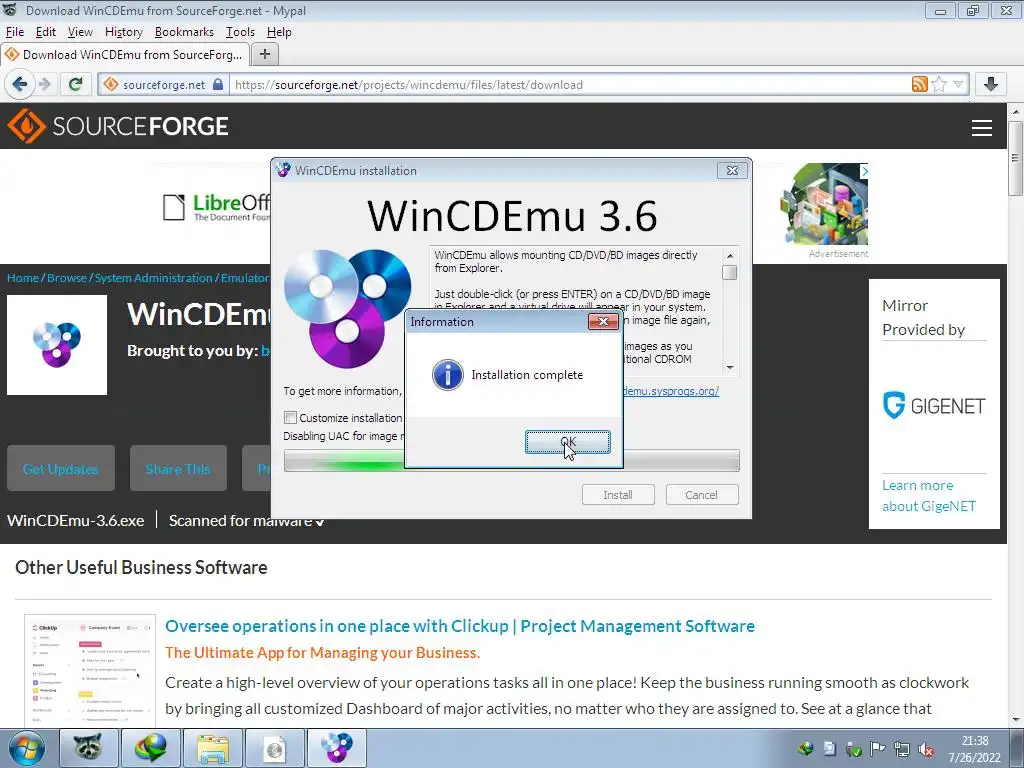Open the sysprogs.org link in installer
Viewport: 1024px width, 768px height.
point(671,391)
